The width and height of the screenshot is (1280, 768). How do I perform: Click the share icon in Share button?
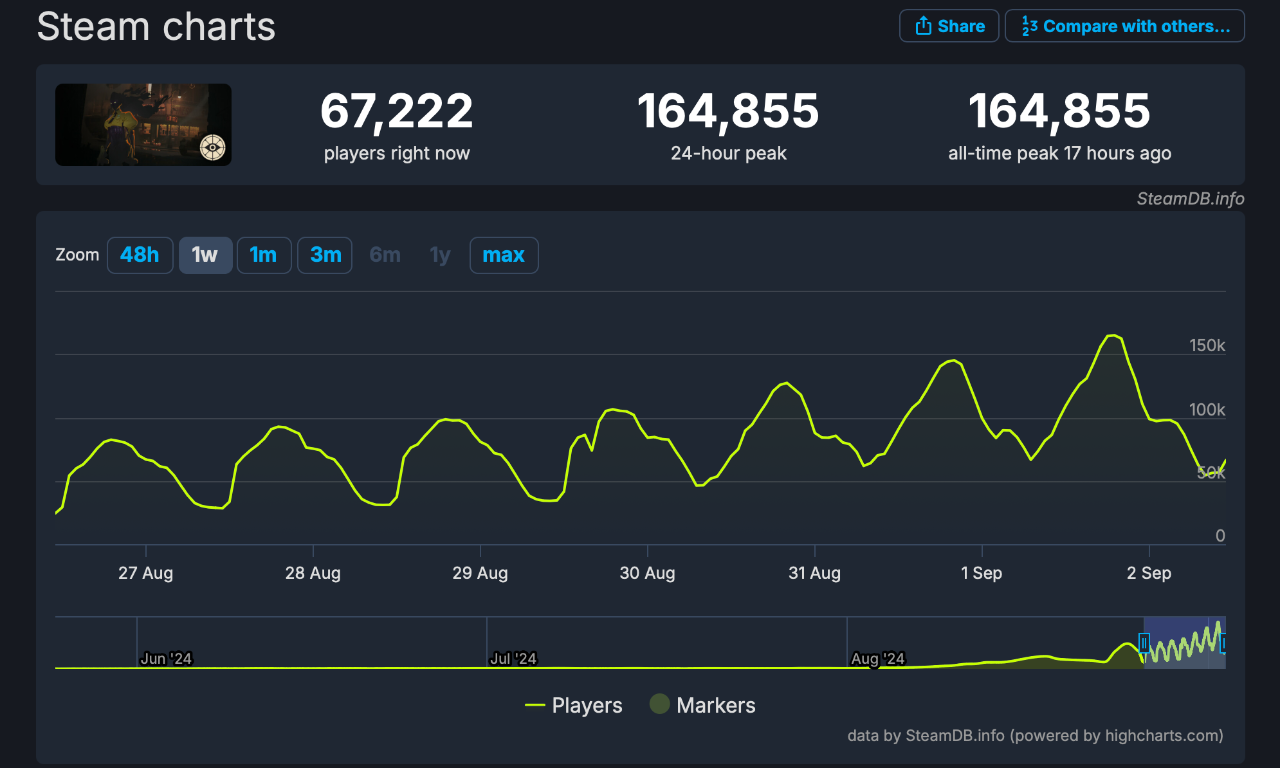pyautogui.click(x=923, y=26)
